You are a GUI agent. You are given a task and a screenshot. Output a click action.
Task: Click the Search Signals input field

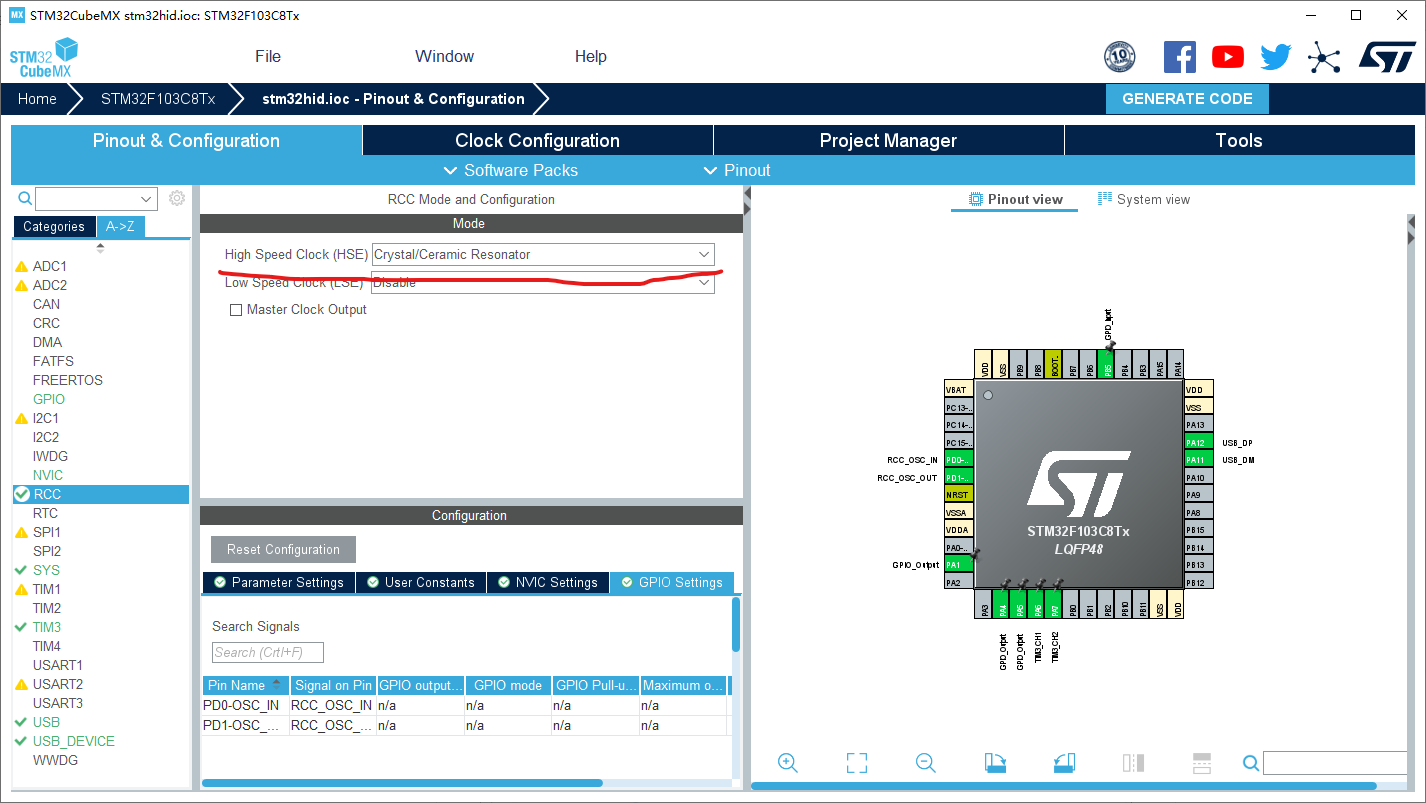[x=268, y=653]
